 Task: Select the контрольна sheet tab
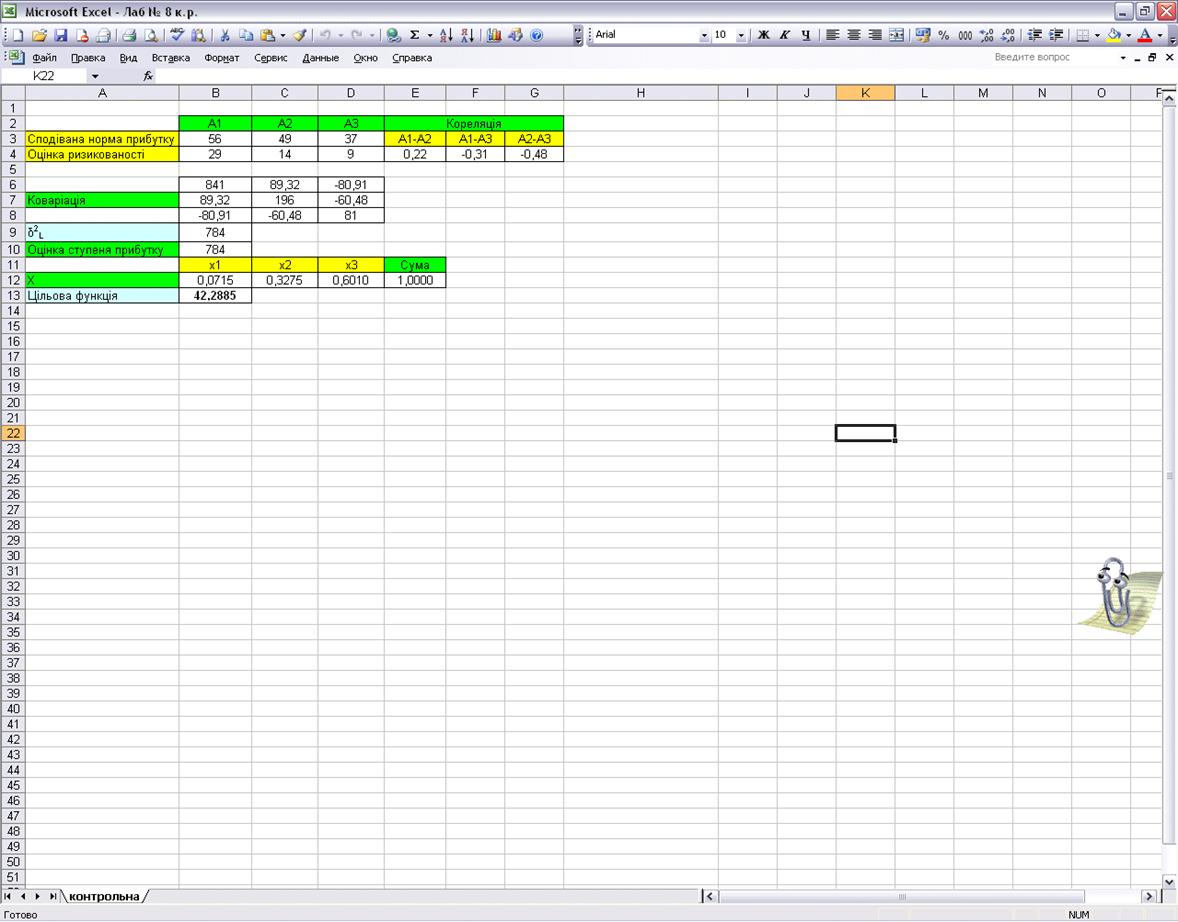pyautogui.click(x=104, y=896)
